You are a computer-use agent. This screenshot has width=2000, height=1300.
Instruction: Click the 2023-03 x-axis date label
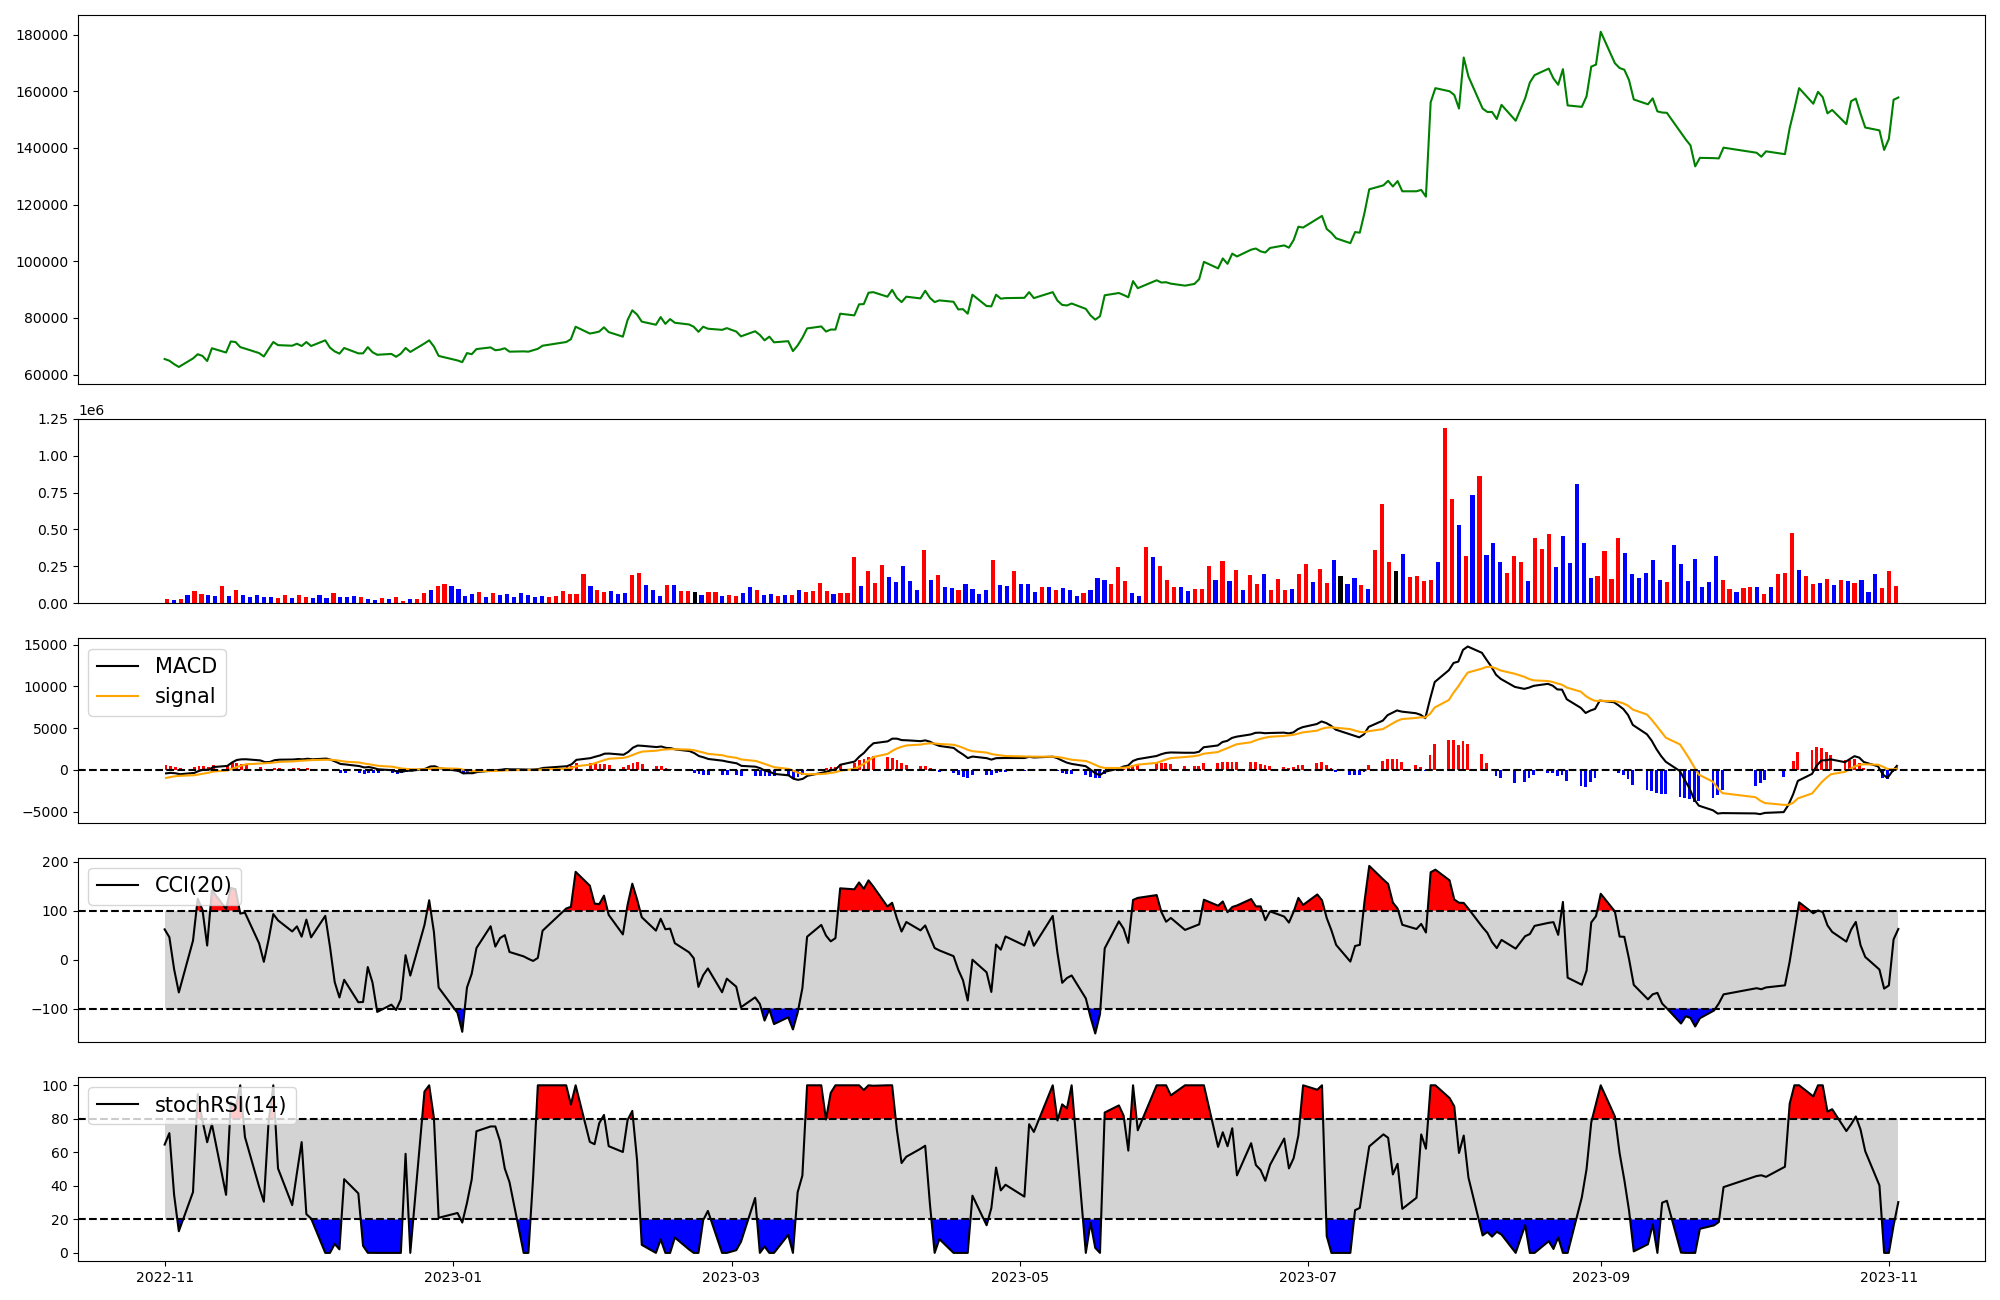tap(732, 1277)
